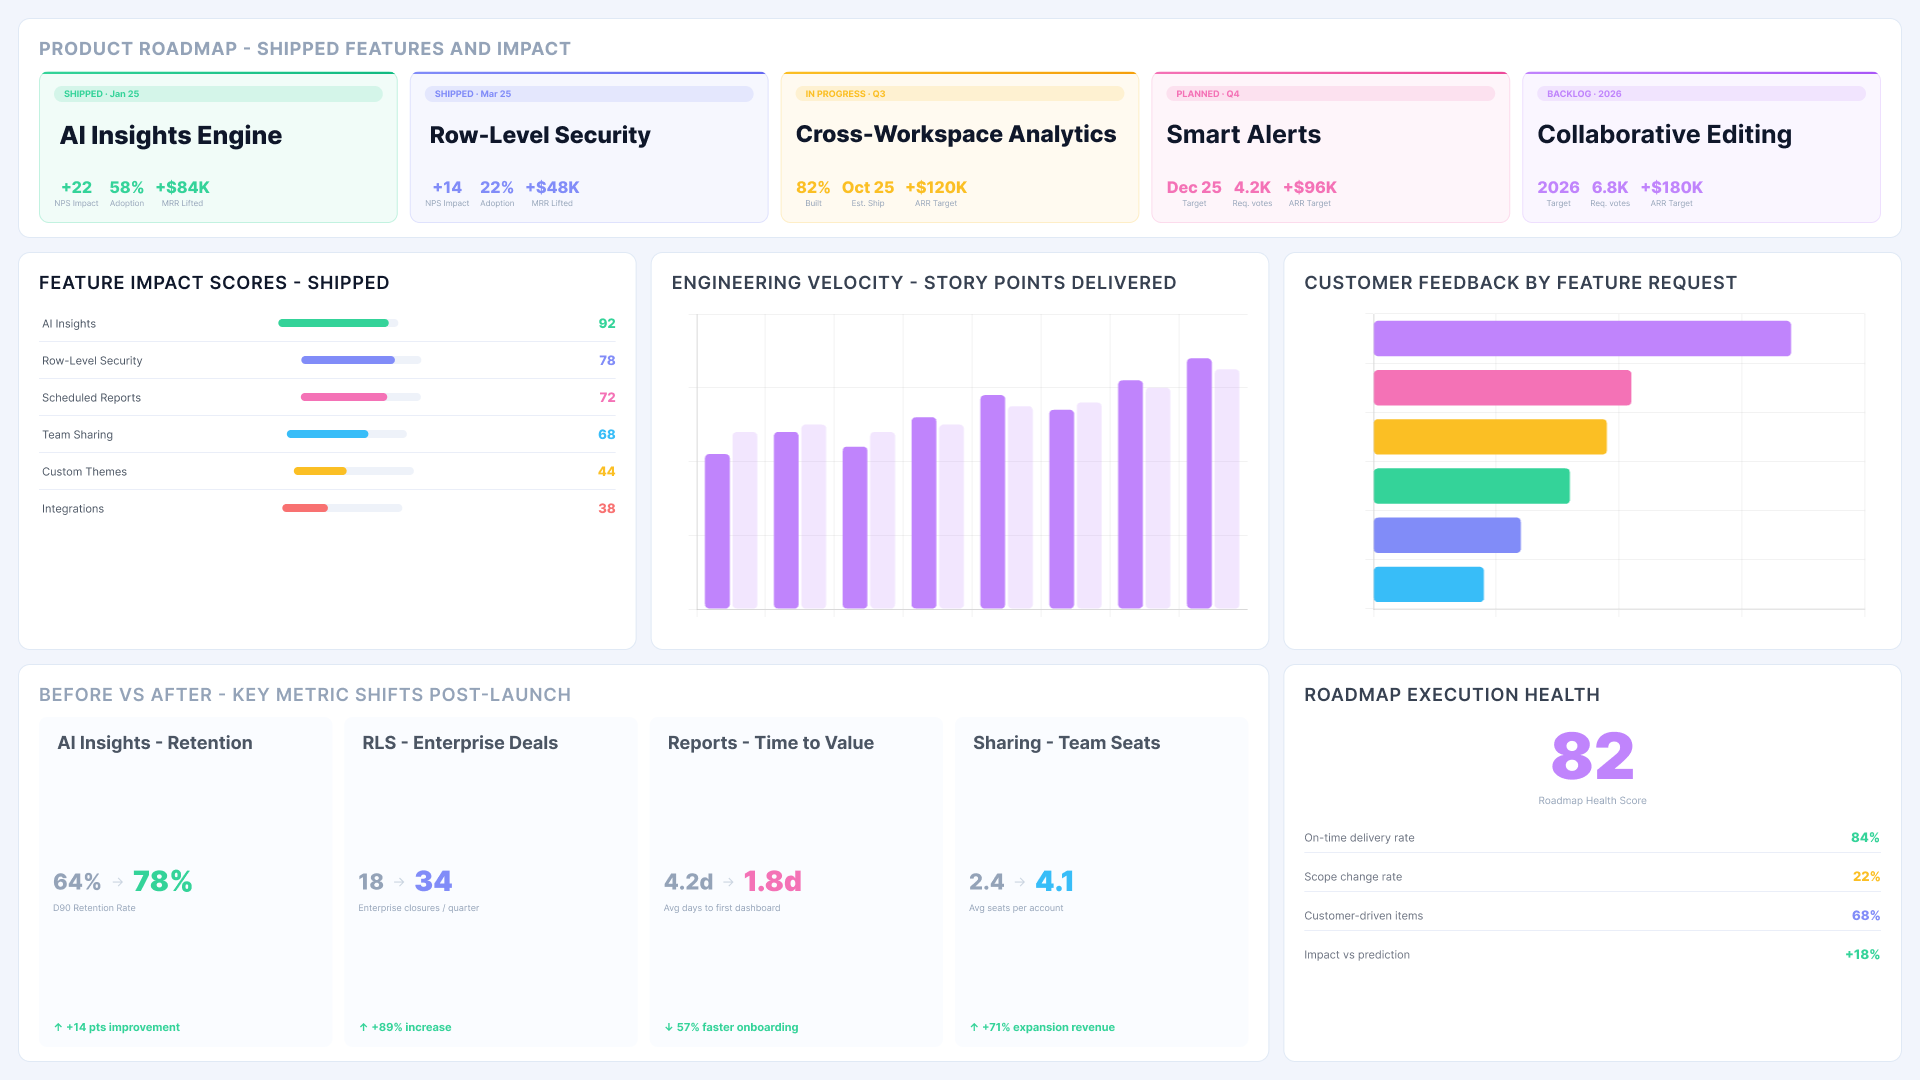Select the '+71% expansion revenue' note
Viewport: 1920px width, 1080px height.
click(x=1042, y=1027)
